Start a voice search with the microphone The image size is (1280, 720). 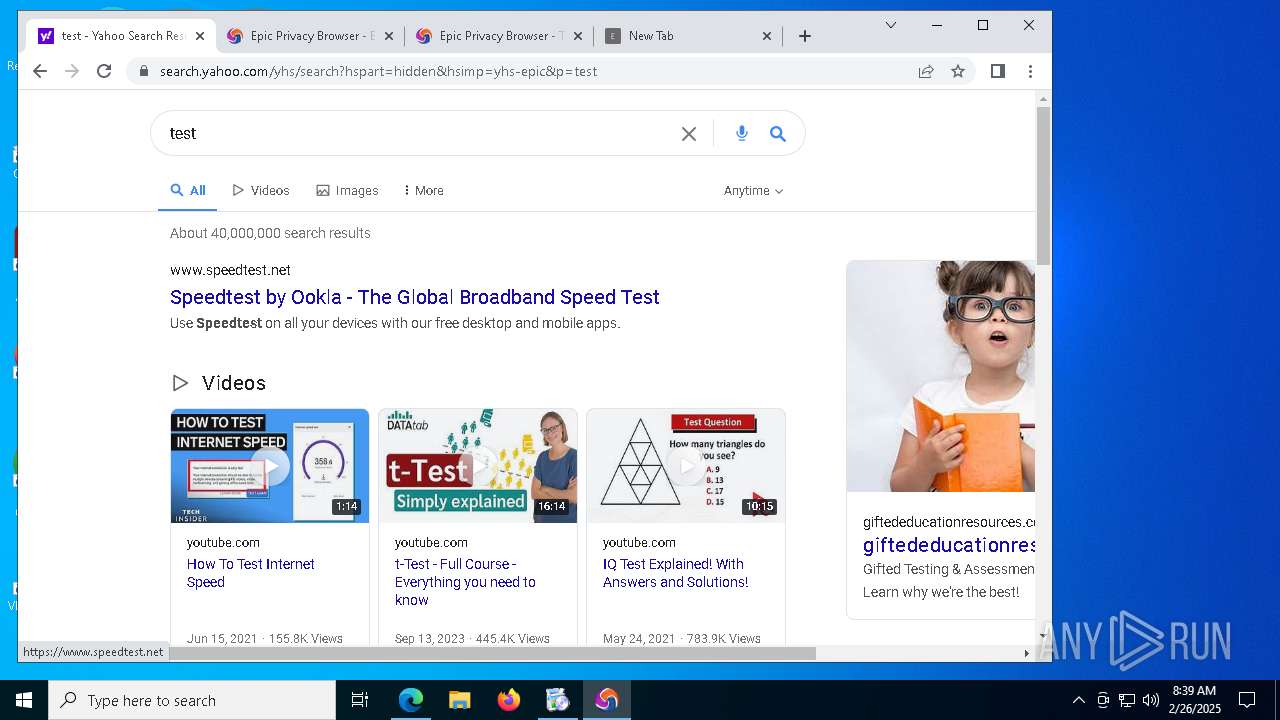click(742, 134)
